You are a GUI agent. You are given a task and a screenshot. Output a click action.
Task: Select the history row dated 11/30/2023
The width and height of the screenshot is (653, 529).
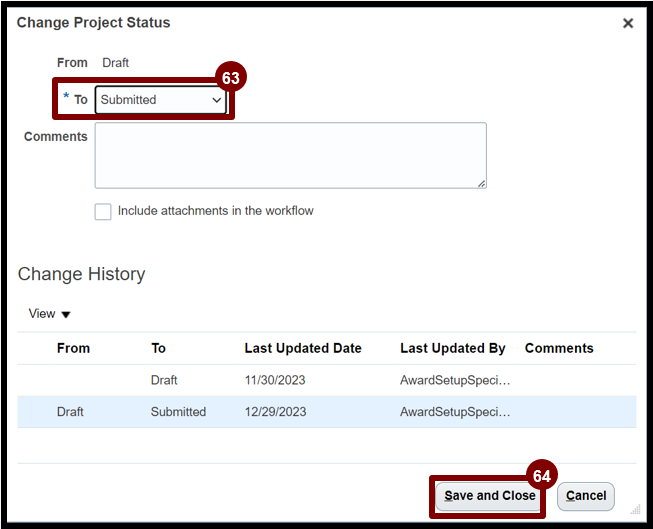[275, 380]
